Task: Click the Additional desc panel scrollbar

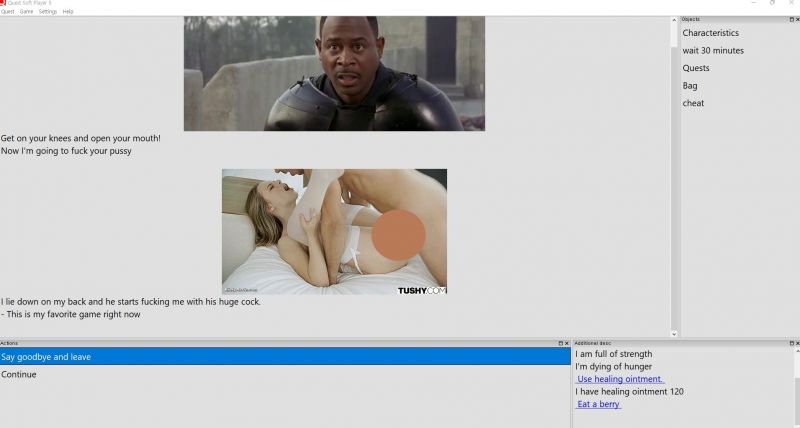Action: [797, 388]
